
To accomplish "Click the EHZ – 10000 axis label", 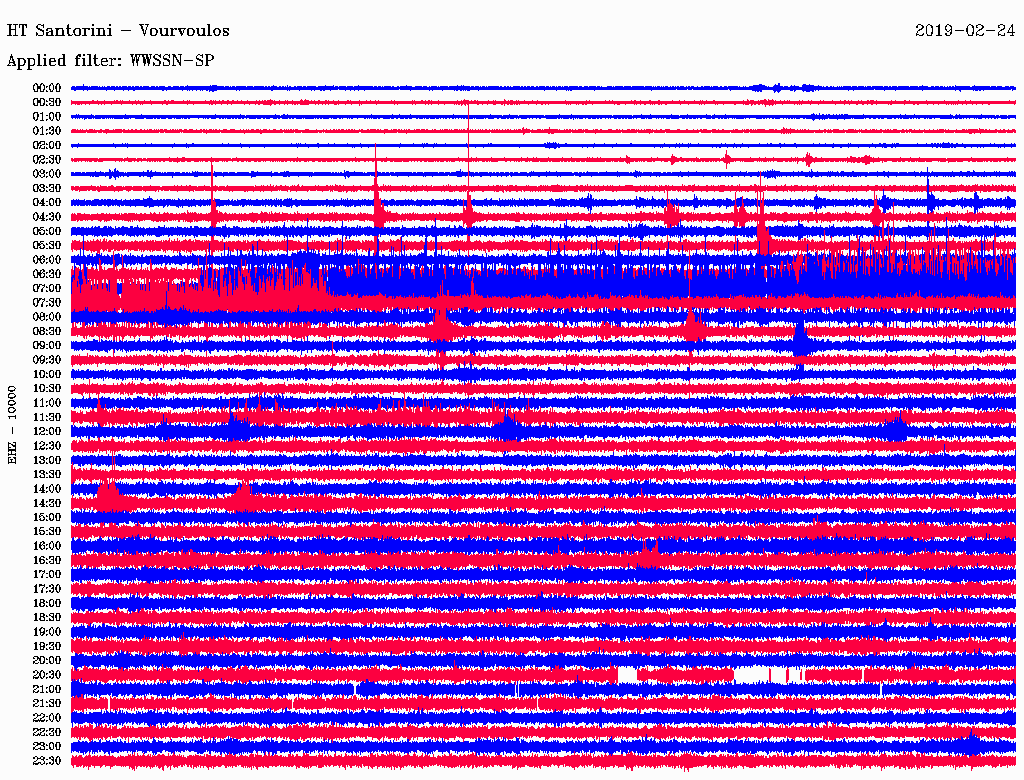I will [x=12, y=425].
